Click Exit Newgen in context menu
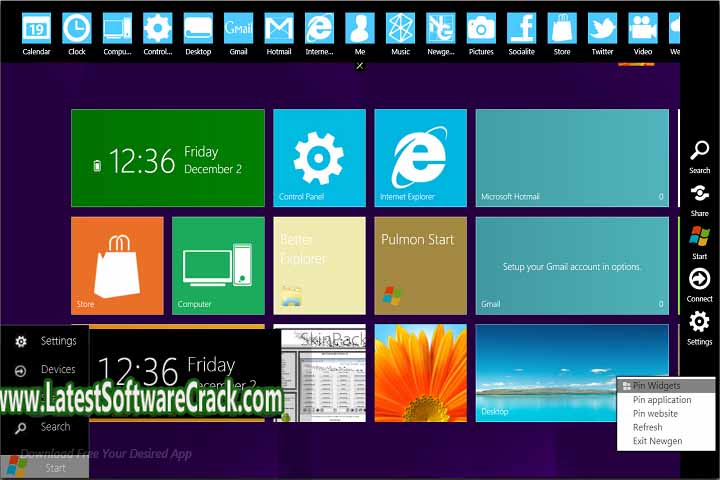 [657, 441]
